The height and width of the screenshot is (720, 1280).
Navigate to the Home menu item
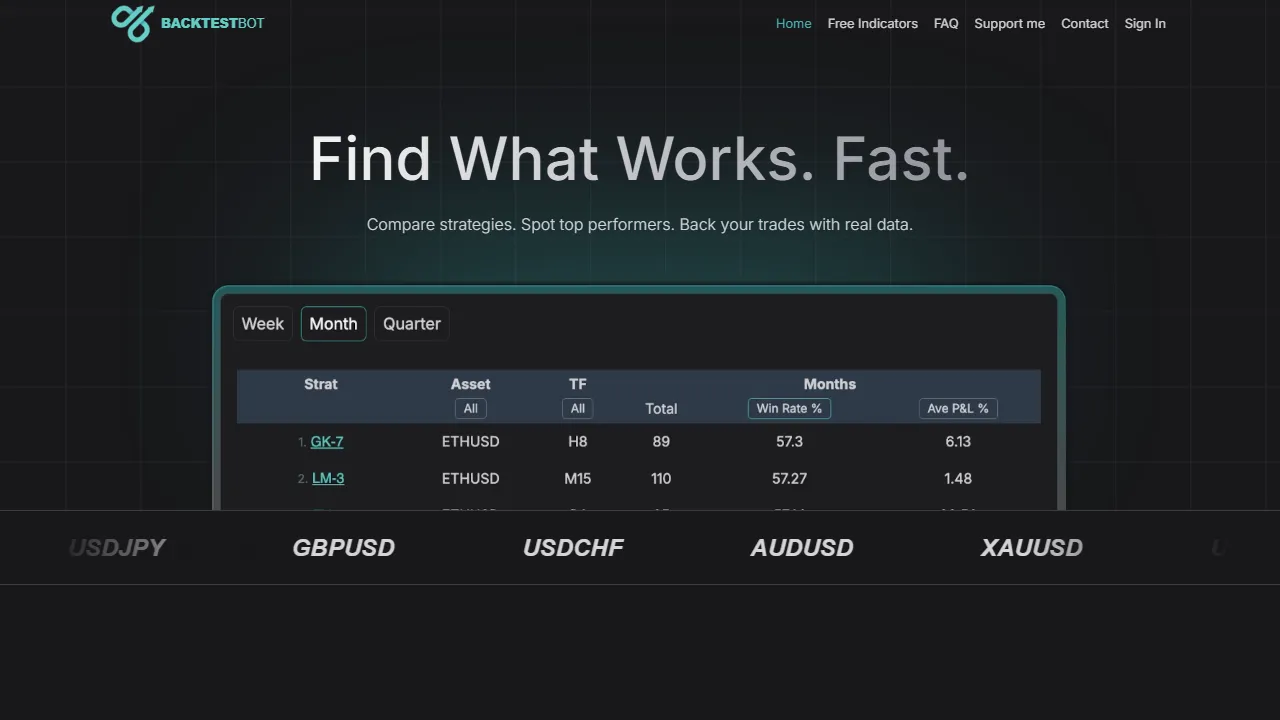pos(793,23)
